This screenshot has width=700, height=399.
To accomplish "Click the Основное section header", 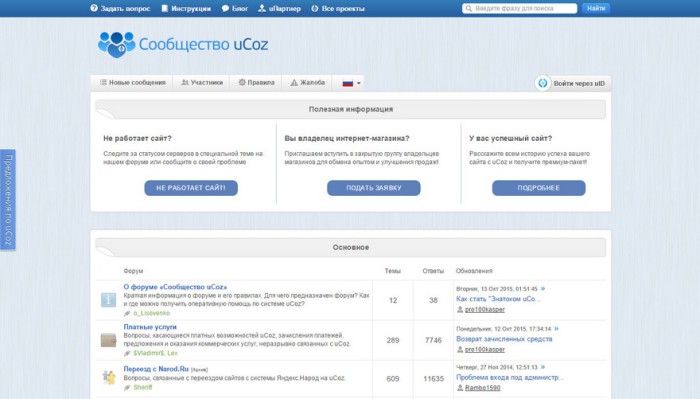I will (351, 247).
